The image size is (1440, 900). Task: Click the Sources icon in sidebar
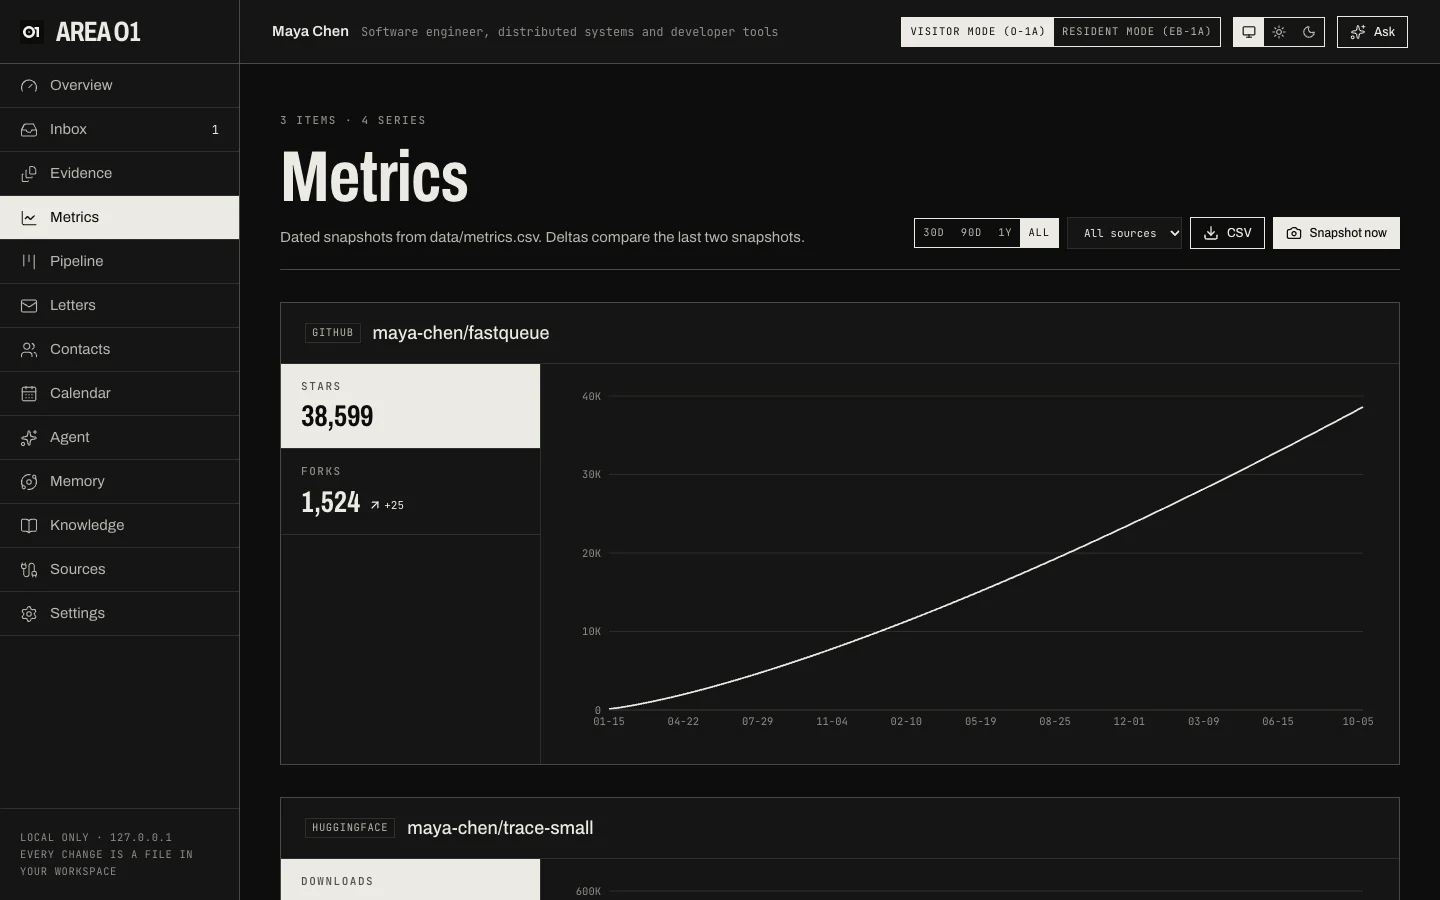coord(29,570)
